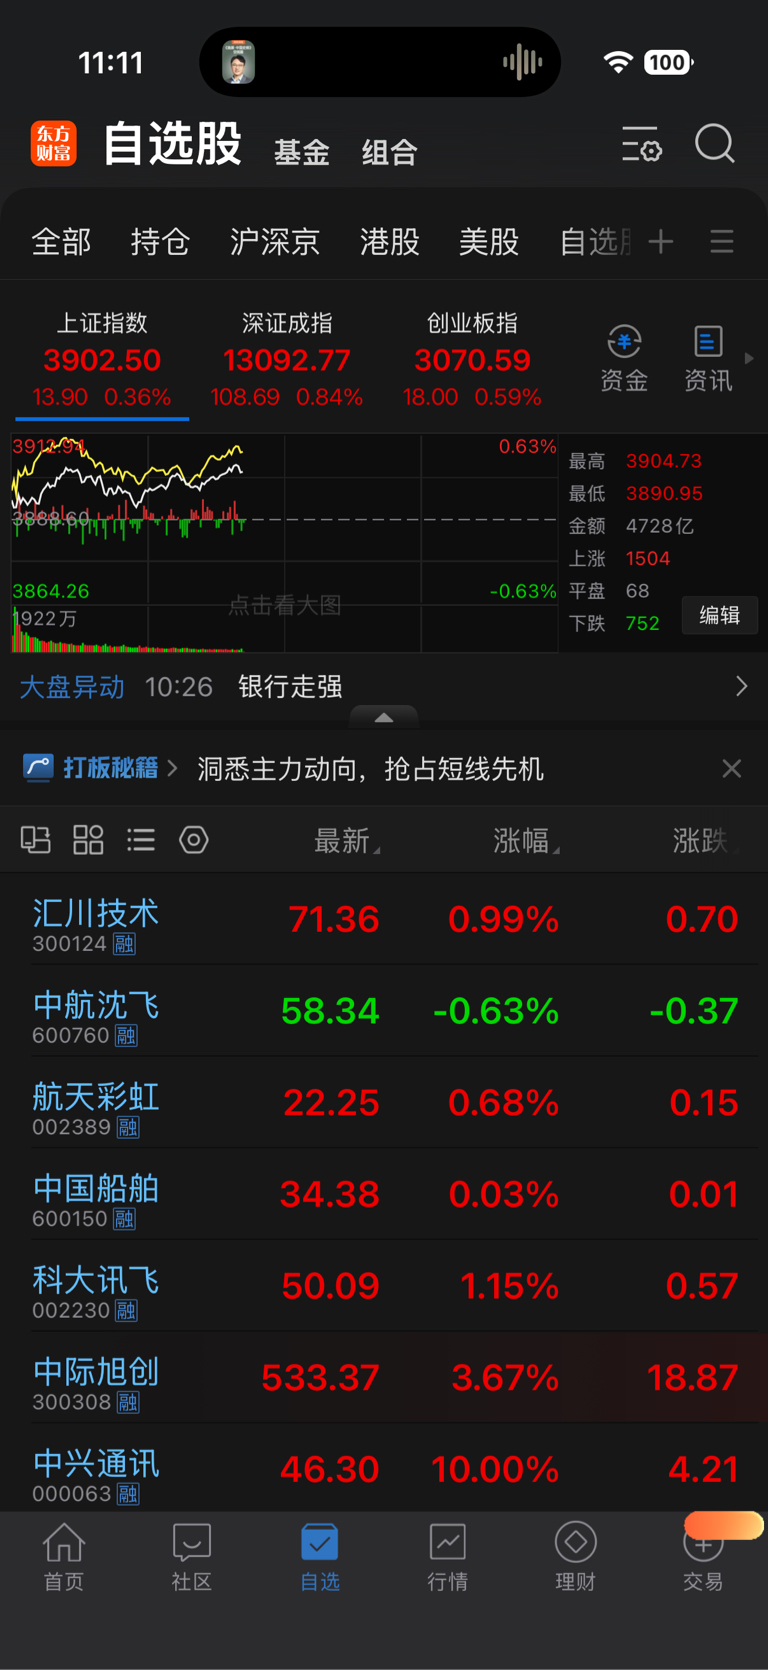Switch to the grid view icon
The width and height of the screenshot is (768, 1670).
(x=88, y=840)
